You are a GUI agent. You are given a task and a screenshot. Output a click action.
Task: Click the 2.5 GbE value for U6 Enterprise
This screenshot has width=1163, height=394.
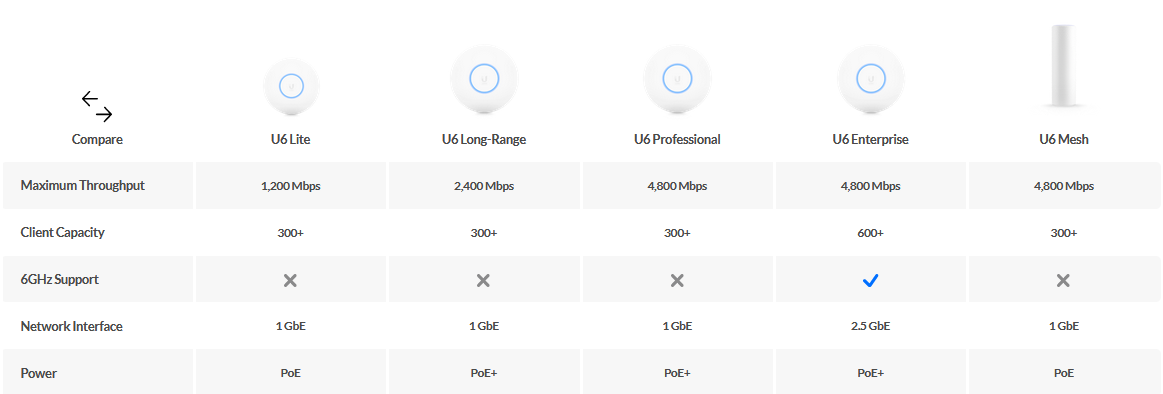[x=871, y=326]
